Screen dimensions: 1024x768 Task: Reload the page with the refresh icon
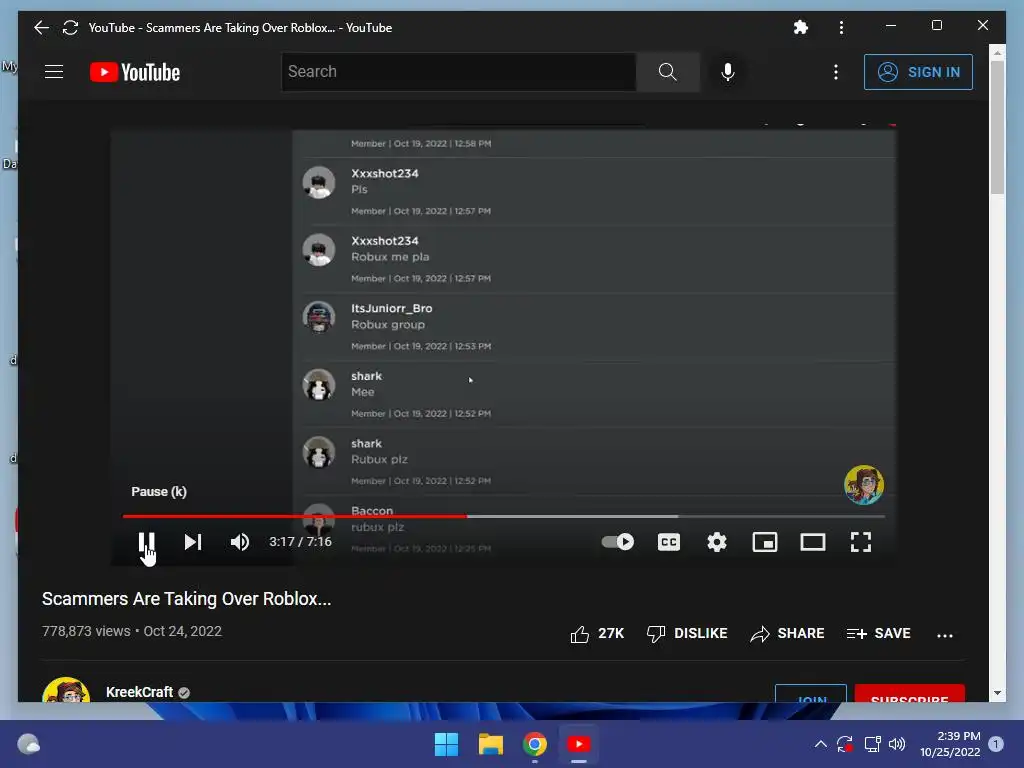70,27
